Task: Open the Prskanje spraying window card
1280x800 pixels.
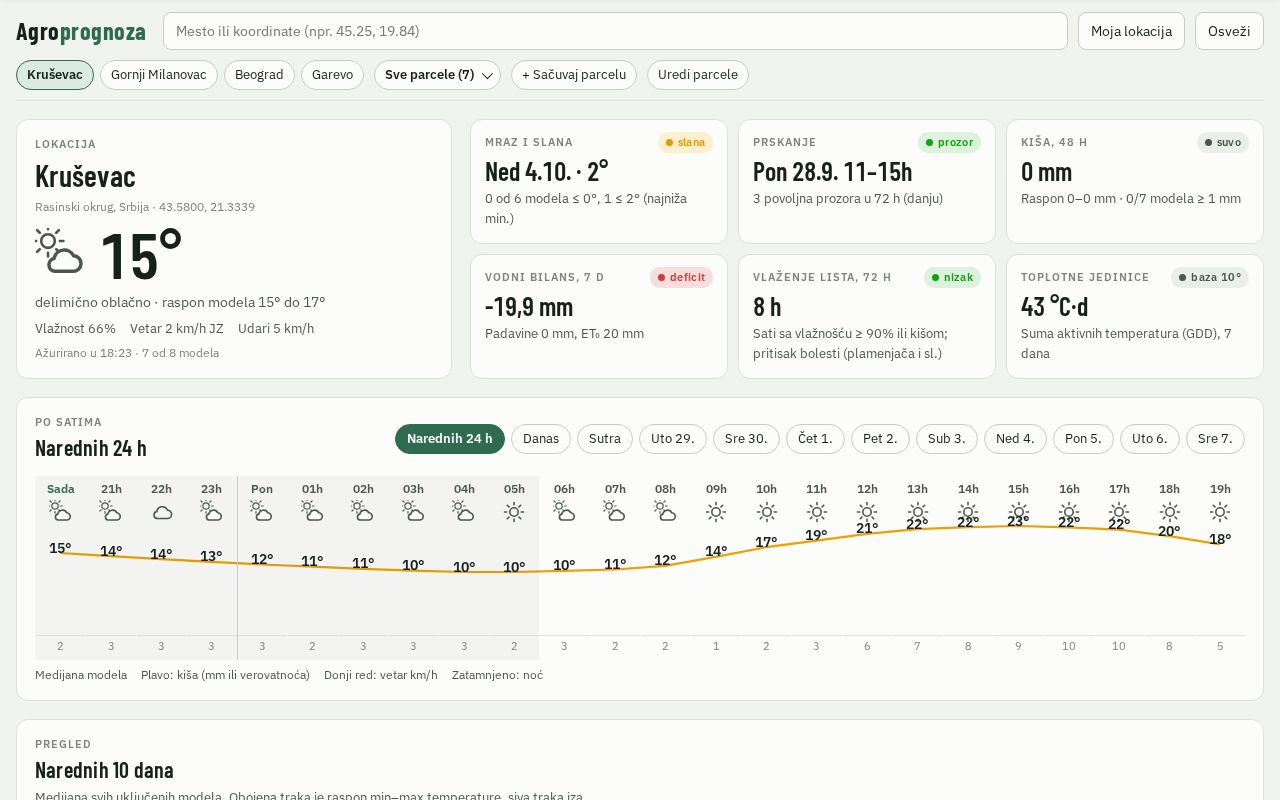Action: [x=867, y=181]
